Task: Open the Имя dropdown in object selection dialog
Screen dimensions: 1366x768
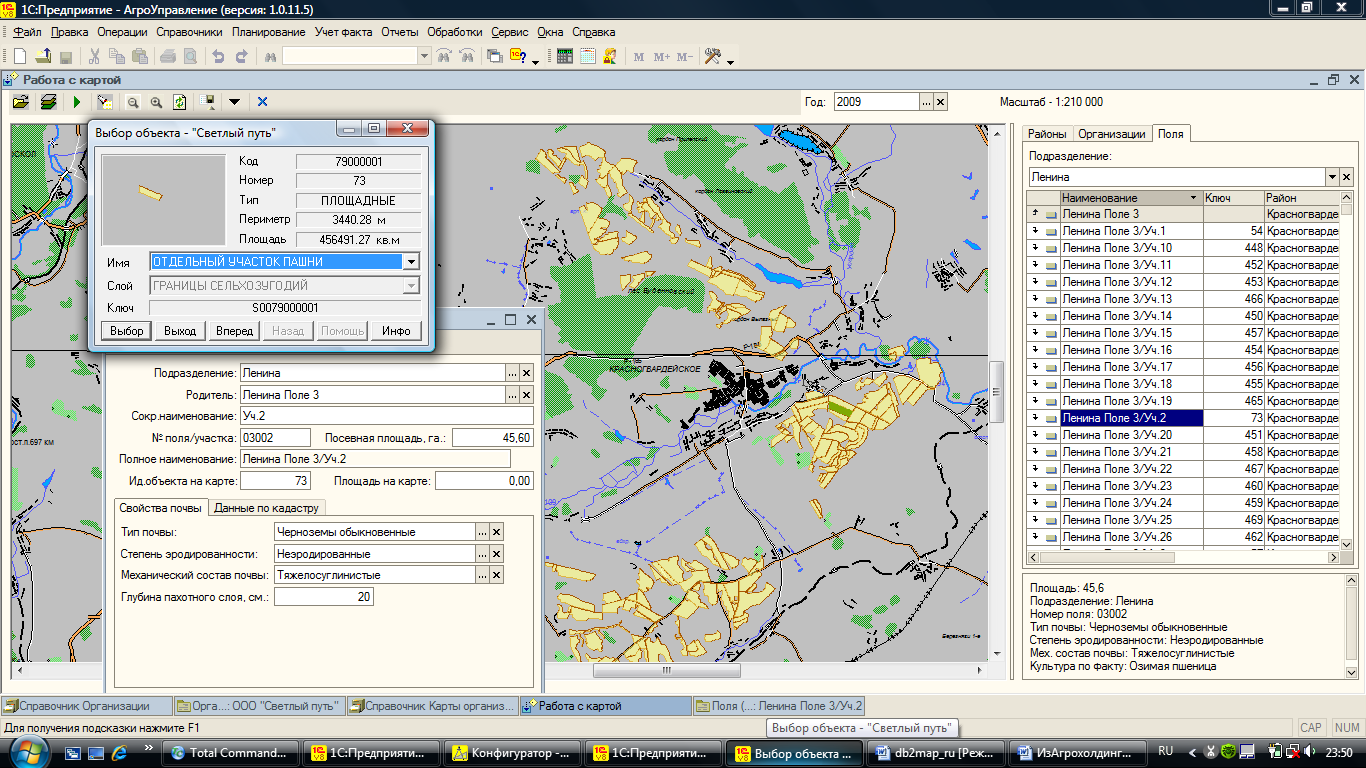Action: [x=410, y=262]
